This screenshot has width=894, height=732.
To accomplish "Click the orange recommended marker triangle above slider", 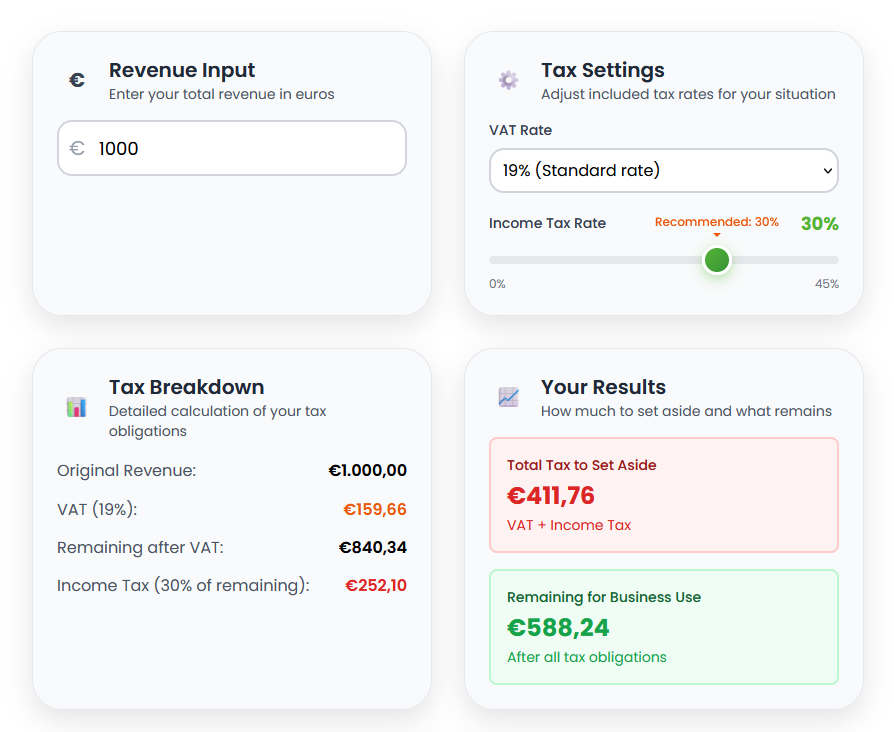I will click(x=717, y=235).
